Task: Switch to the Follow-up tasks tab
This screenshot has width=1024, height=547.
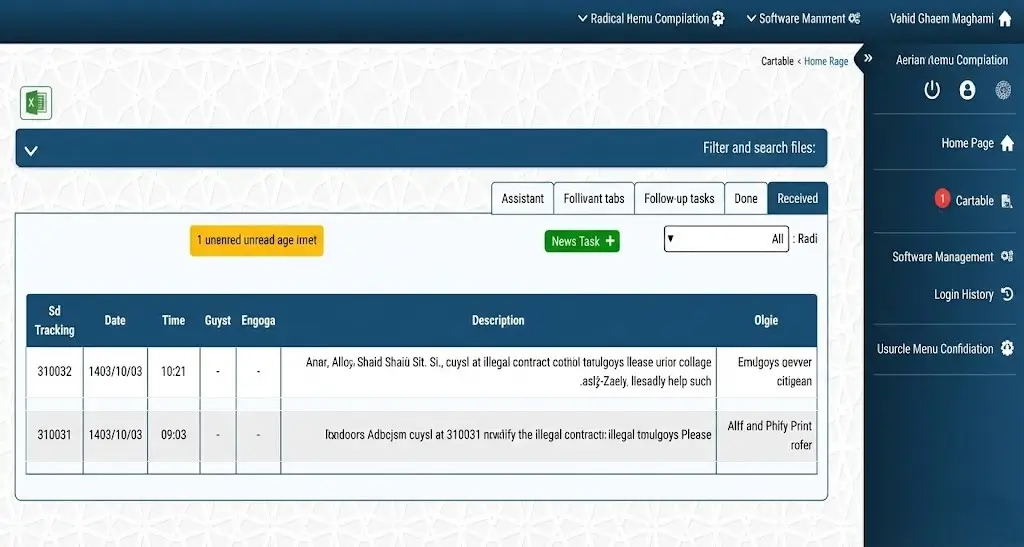Action: point(679,198)
